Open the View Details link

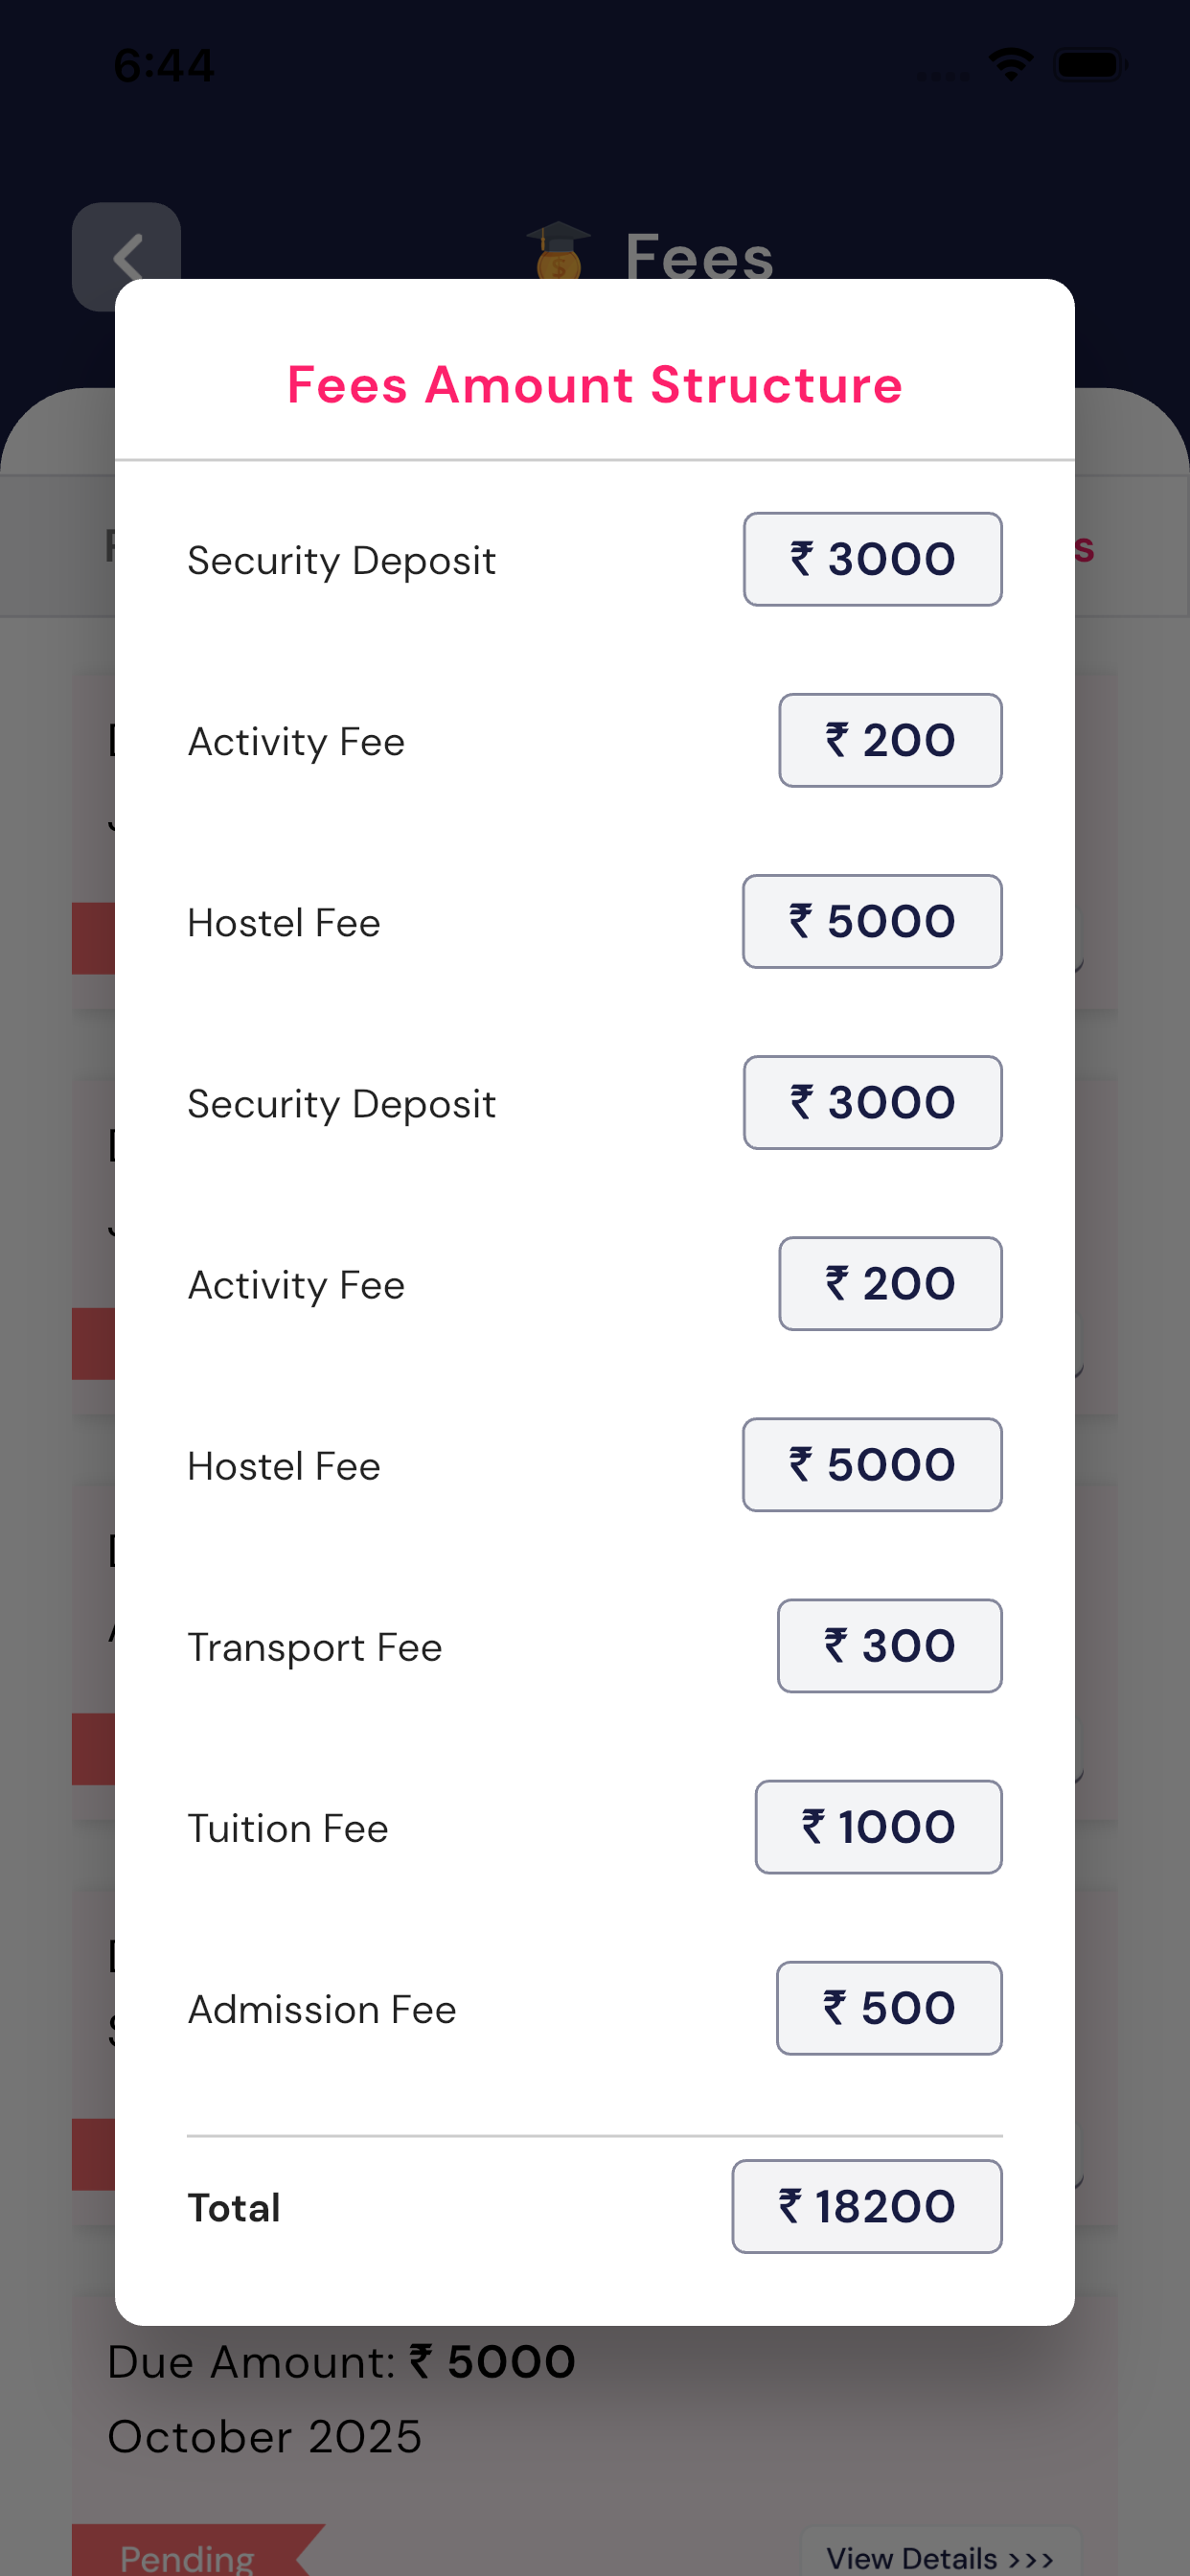pyautogui.click(x=939, y=2557)
